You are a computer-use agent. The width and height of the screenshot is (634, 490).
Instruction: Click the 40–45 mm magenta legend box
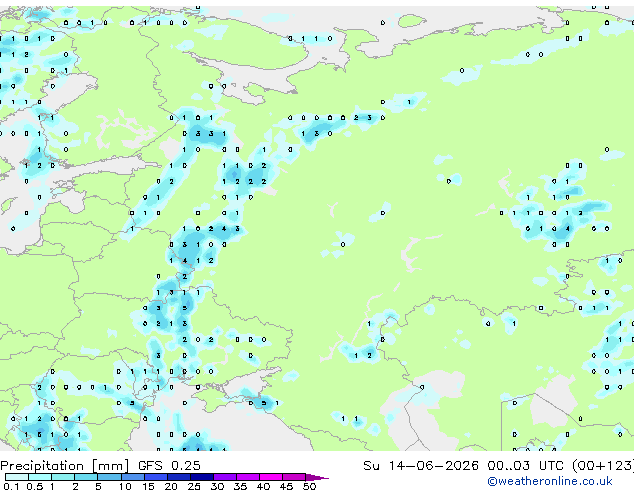271,477
